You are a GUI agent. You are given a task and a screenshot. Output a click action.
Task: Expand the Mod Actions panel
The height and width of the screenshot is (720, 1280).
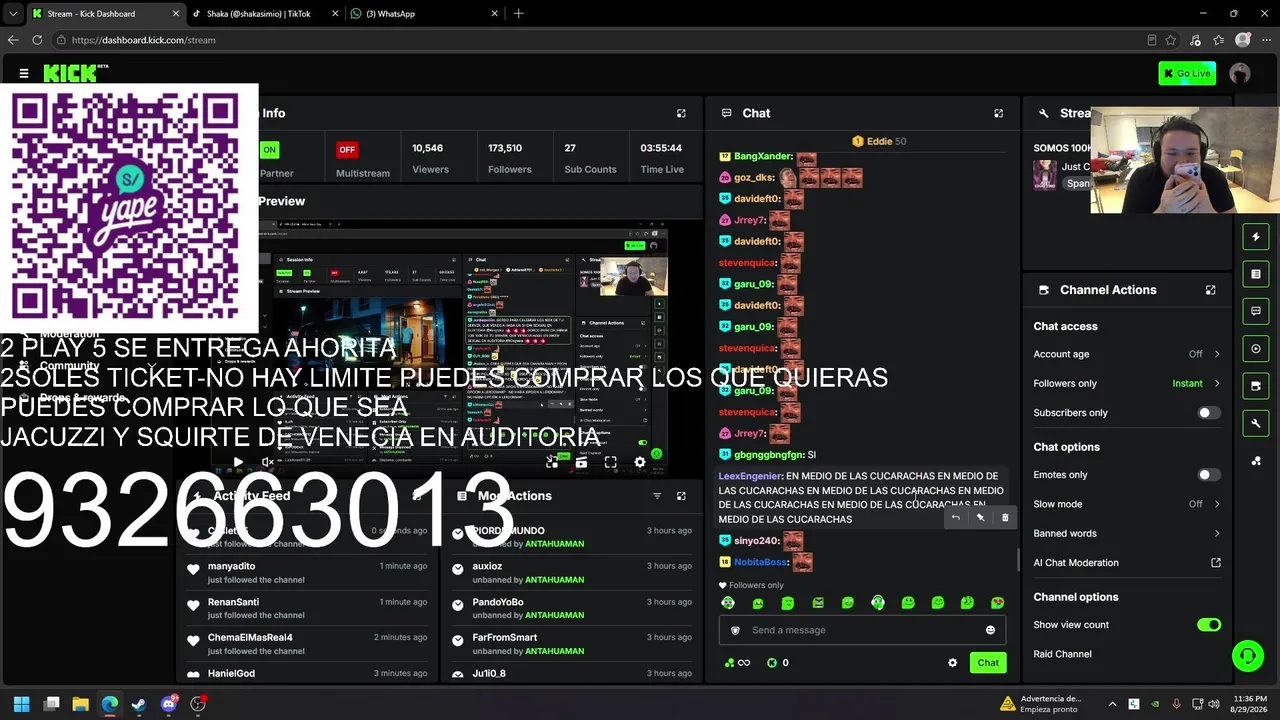(681, 496)
